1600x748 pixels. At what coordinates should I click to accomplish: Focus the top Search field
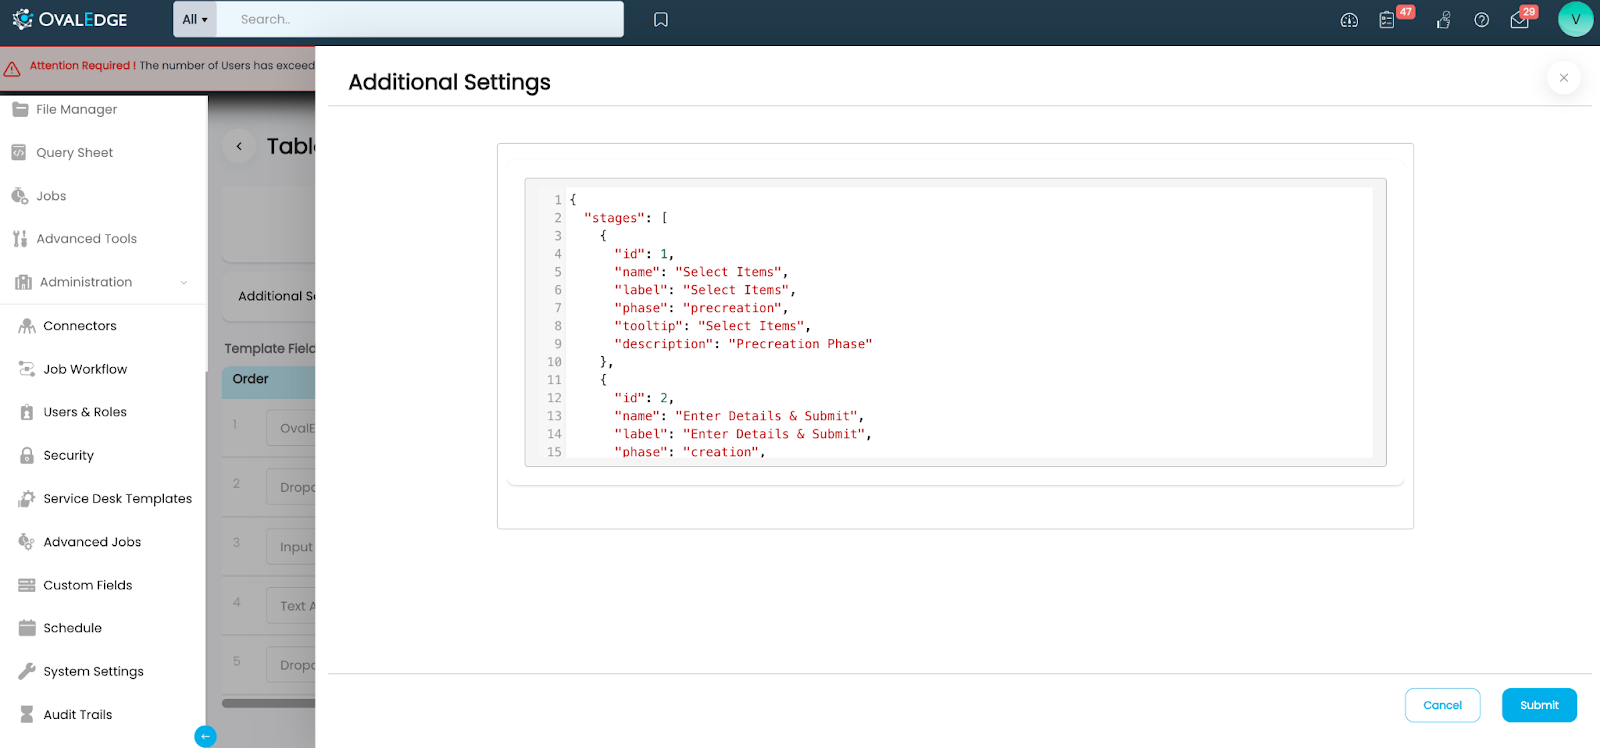point(420,19)
